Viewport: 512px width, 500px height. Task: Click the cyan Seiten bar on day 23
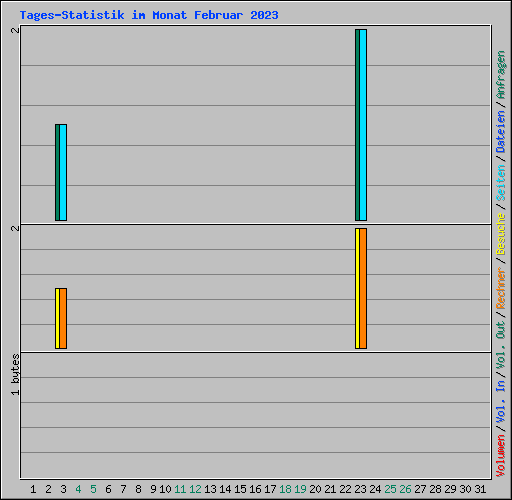363,125
